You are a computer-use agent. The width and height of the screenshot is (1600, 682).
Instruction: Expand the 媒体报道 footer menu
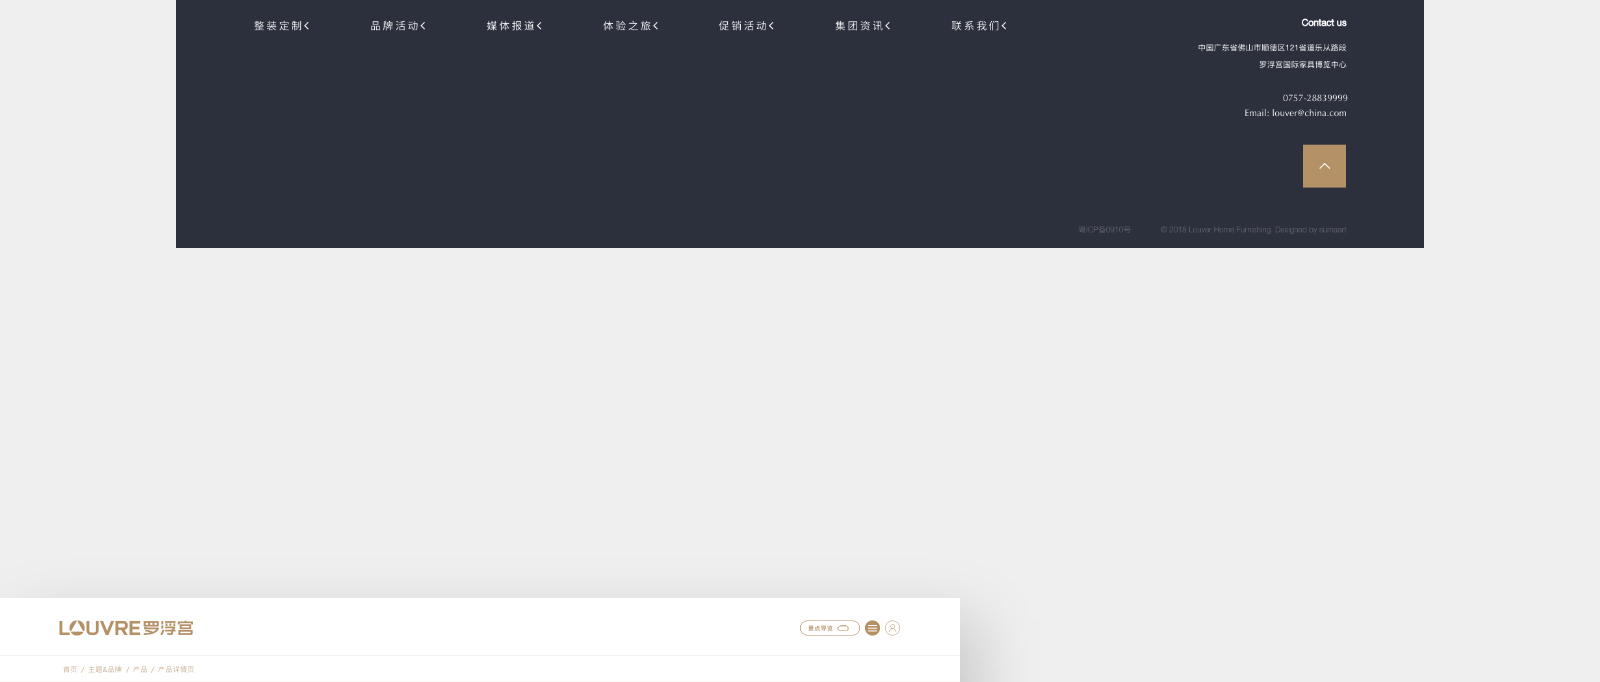coord(514,26)
